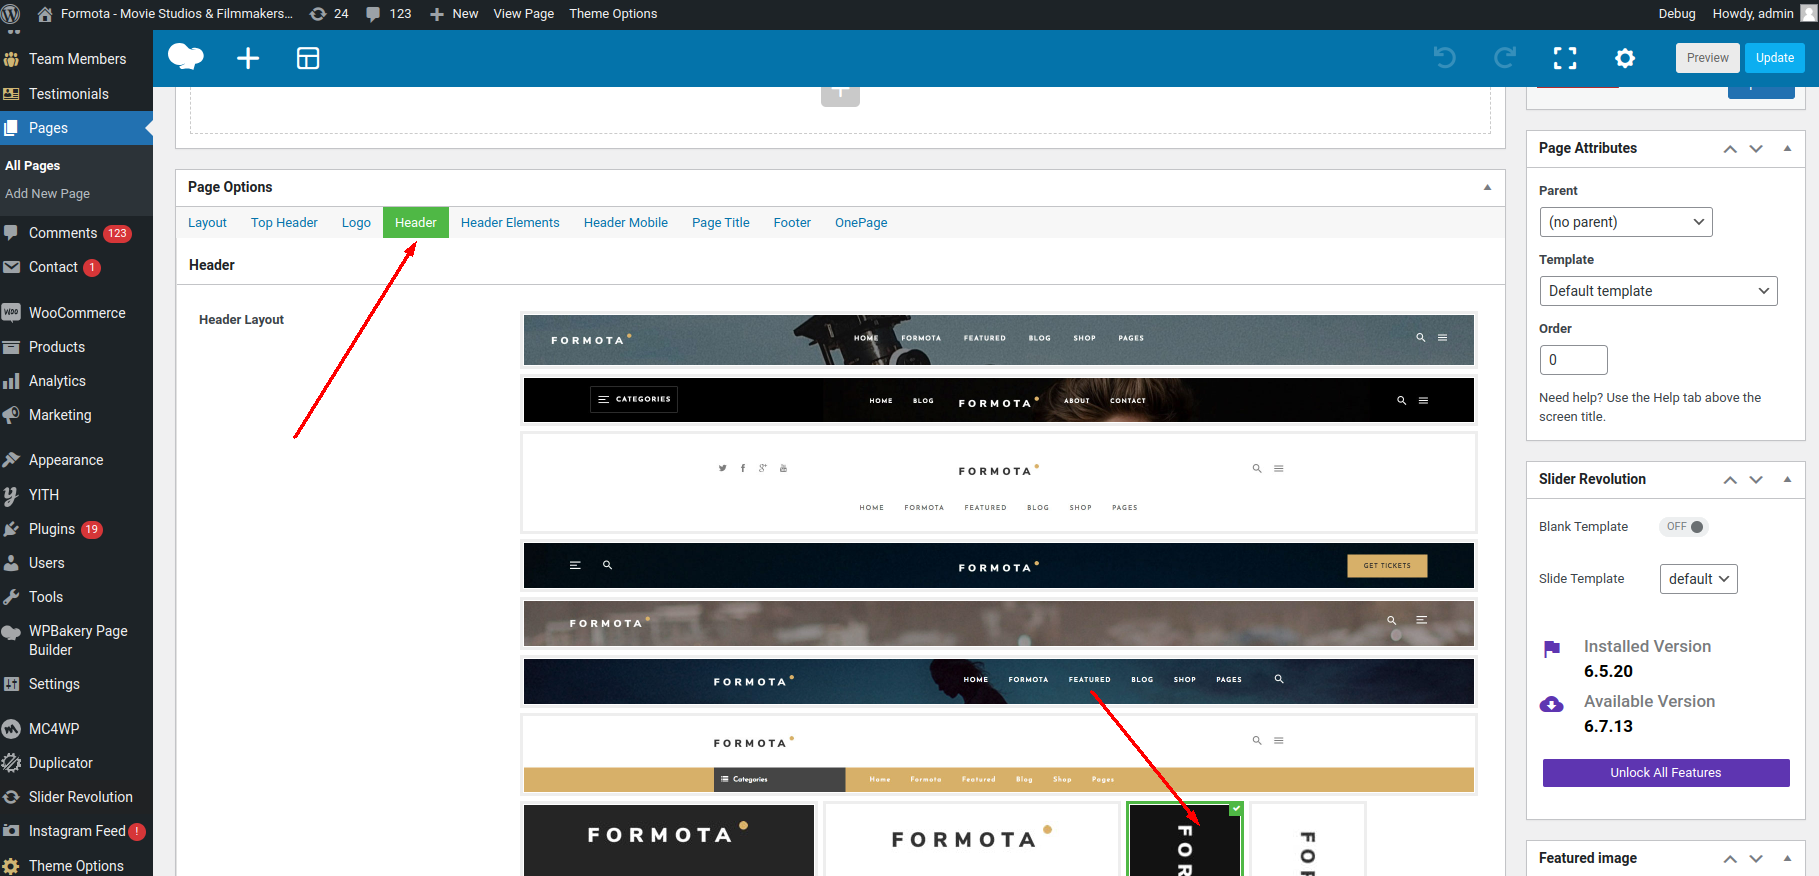The width and height of the screenshot is (1819, 876).
Task: Open Slider Revolution sidebar menu
Action: (x=76, y=797)
